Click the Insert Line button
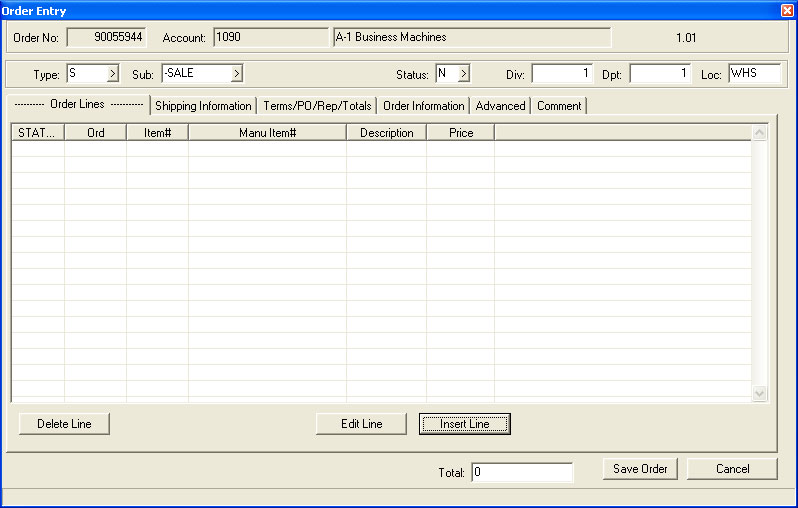This screenshot has width=798, height=508. pyautogui.click(x=465, y=424)
